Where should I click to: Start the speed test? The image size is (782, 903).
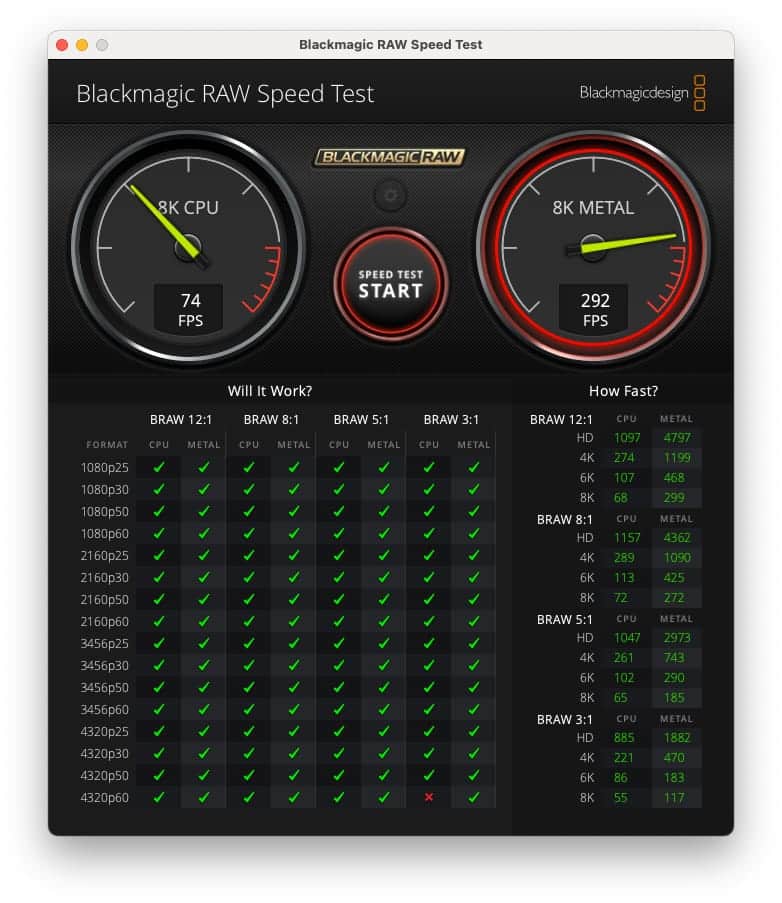390,284
